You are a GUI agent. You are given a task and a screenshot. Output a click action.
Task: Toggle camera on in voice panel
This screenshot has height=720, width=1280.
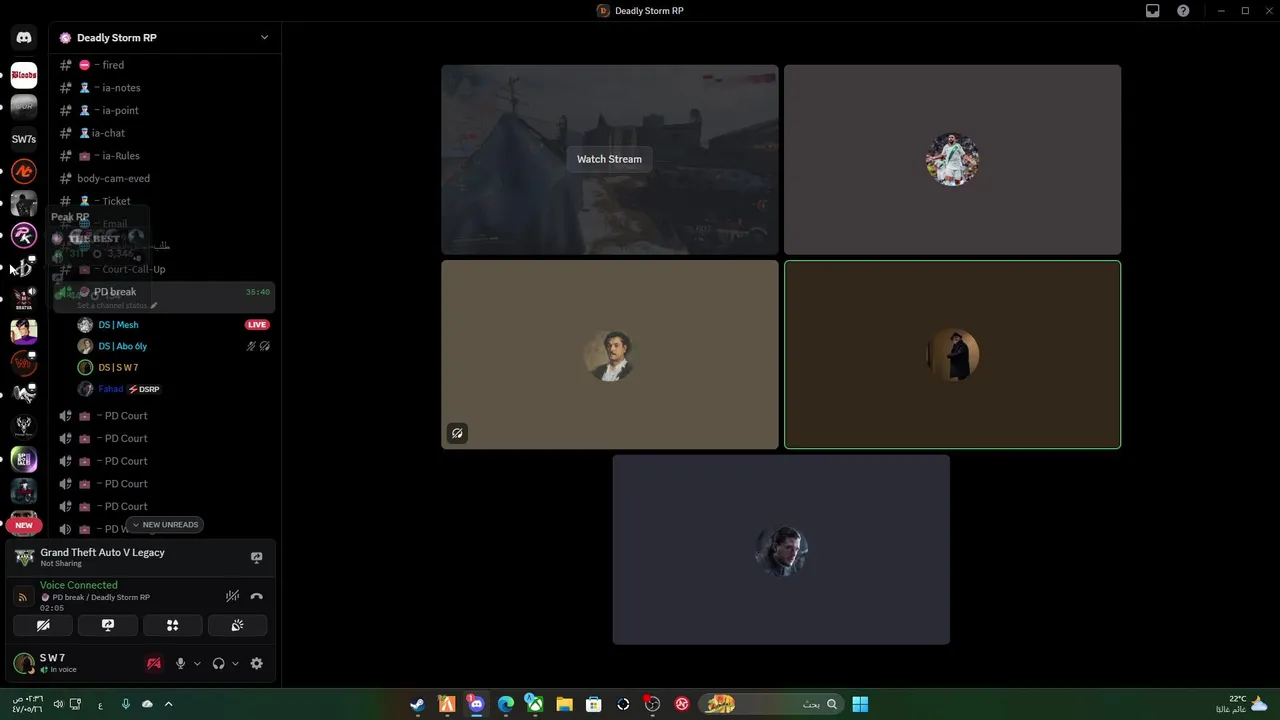[43, 625]
